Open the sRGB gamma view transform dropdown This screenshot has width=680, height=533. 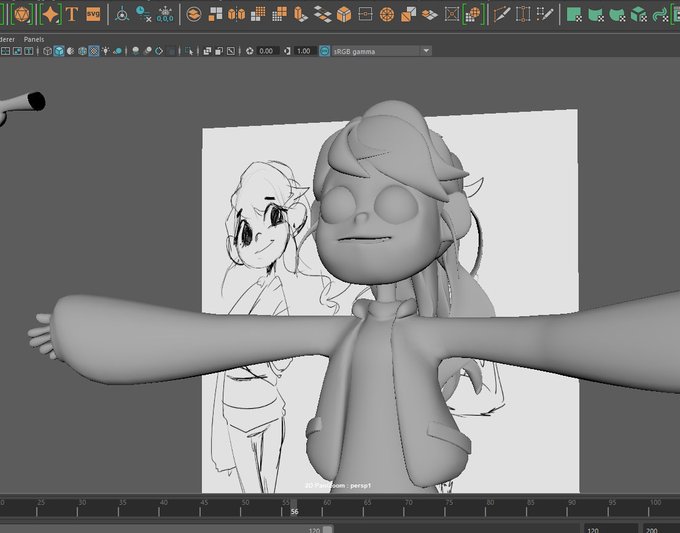click(x=382, y=51)
